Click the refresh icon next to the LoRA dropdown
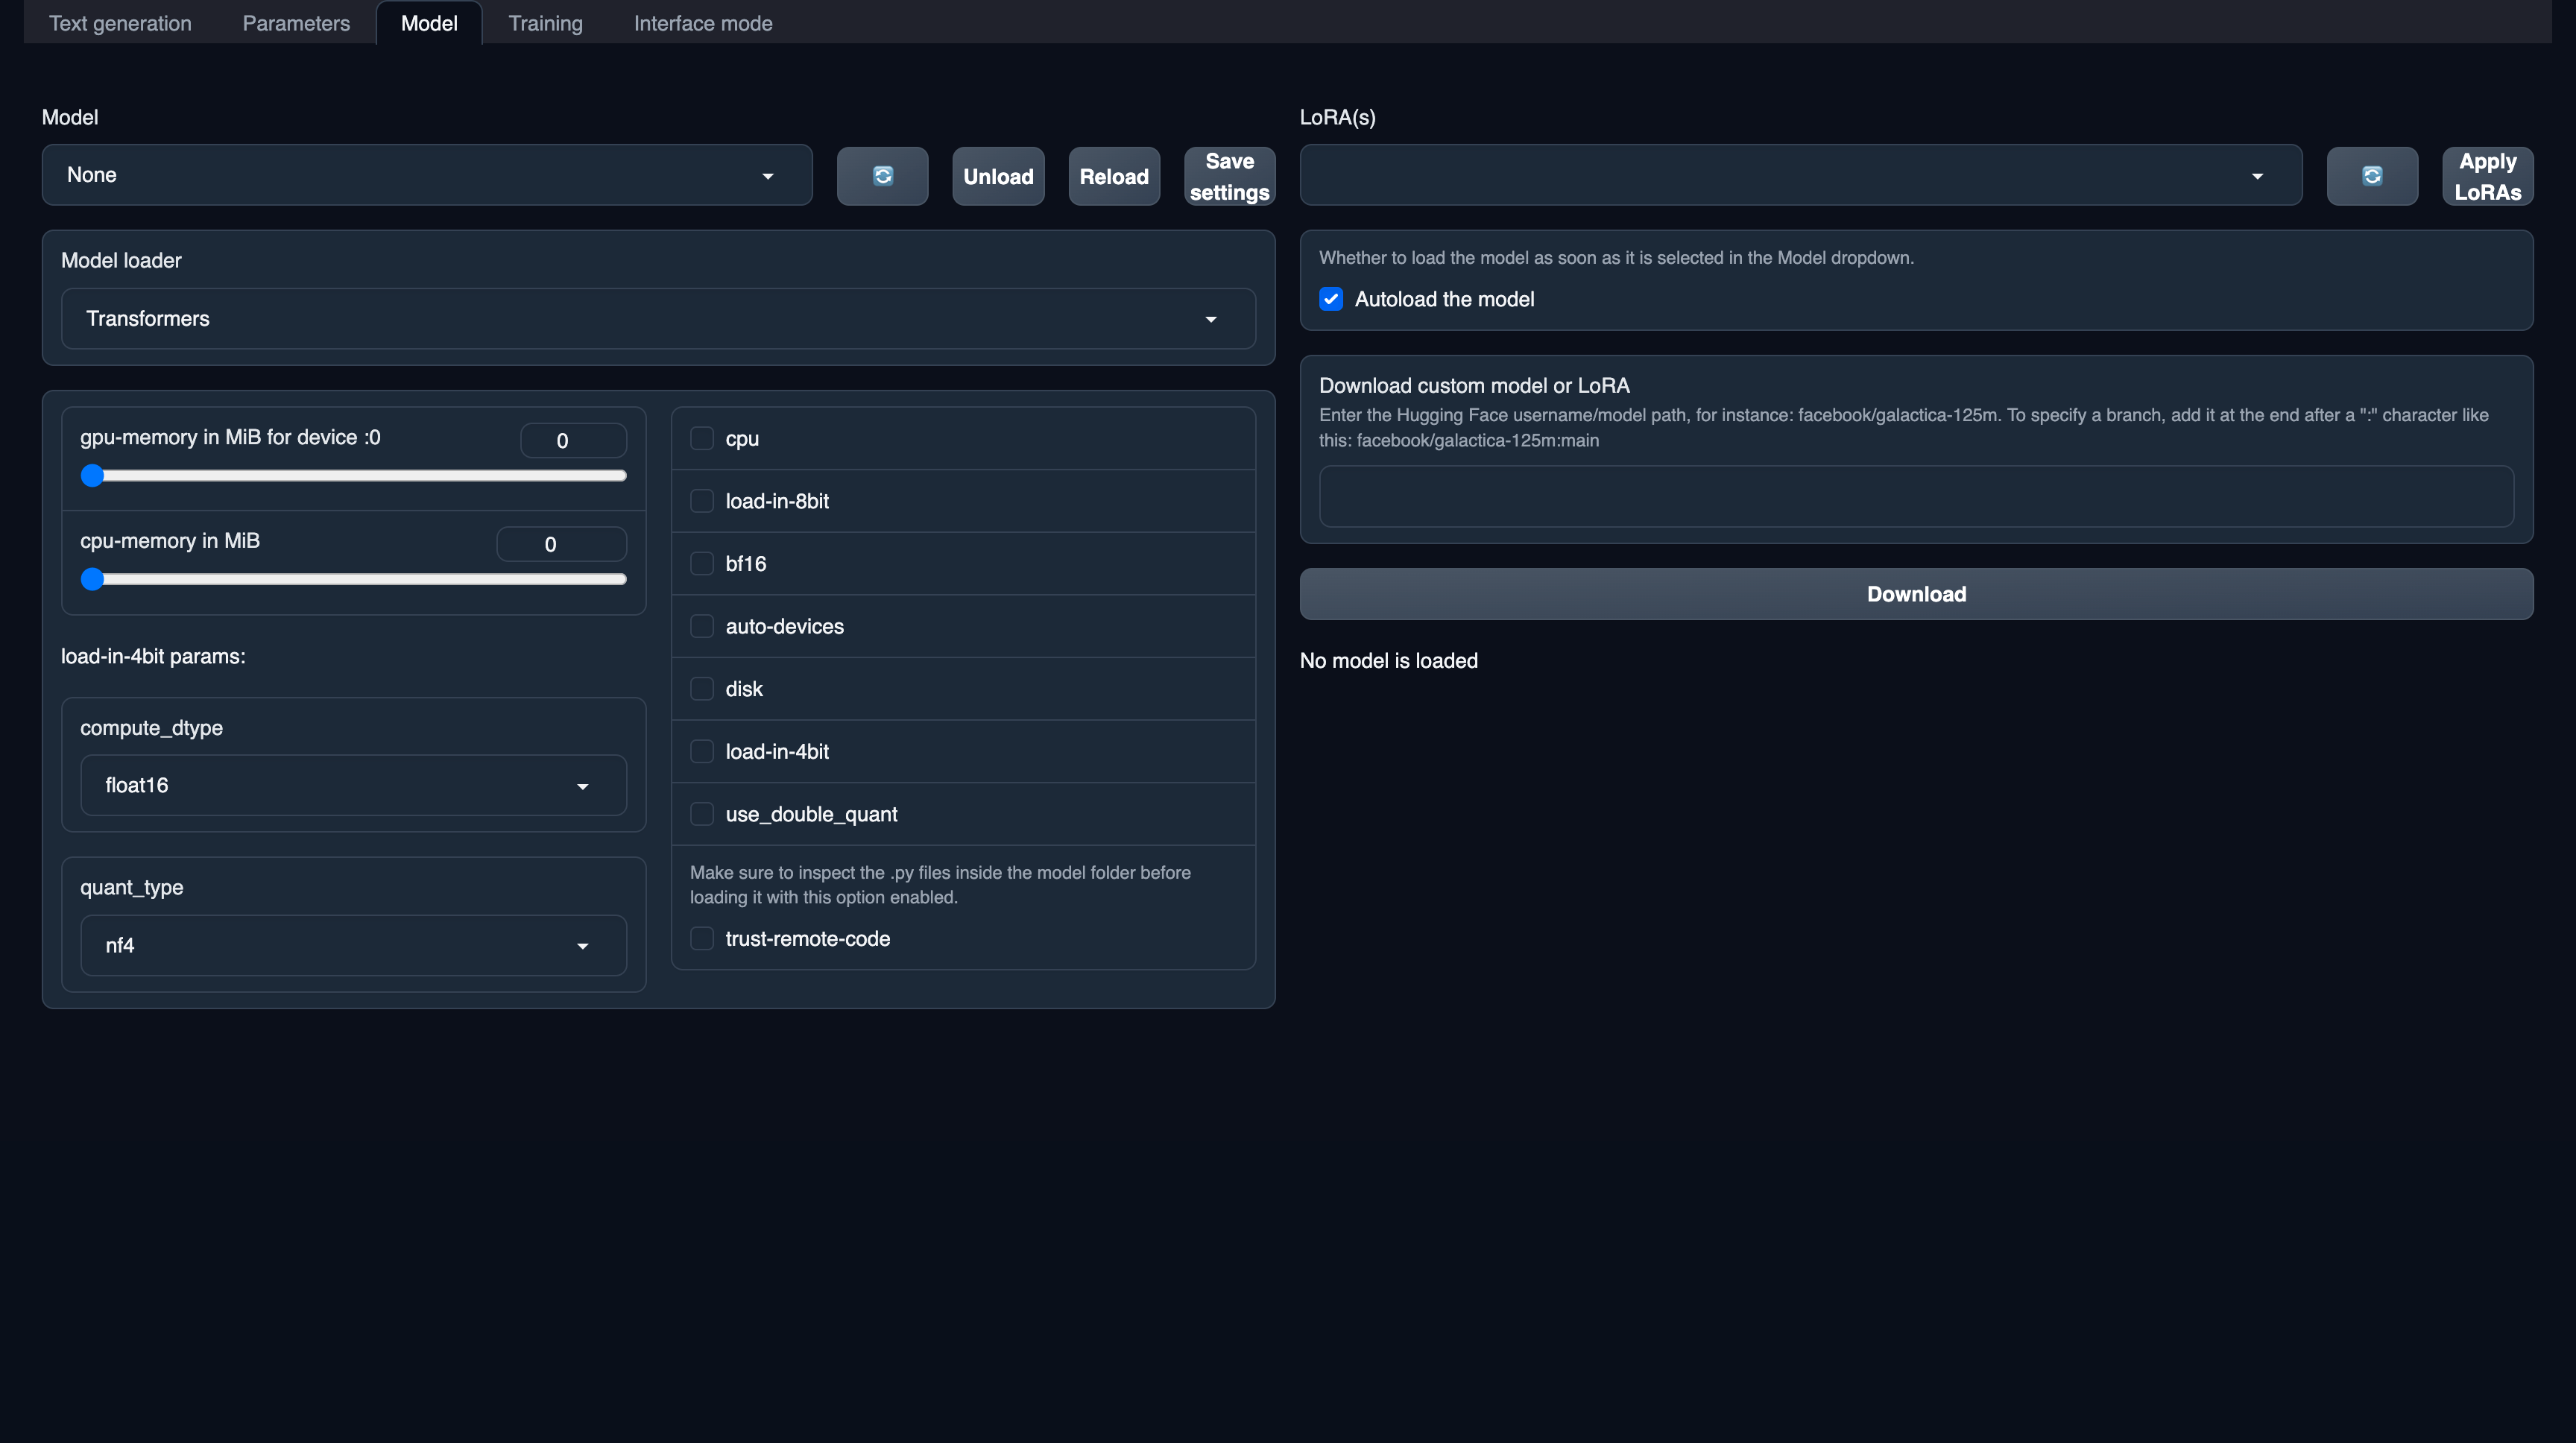Image resolution: width=2576 pixels, height=1443 pixels. coord(2372,176)
